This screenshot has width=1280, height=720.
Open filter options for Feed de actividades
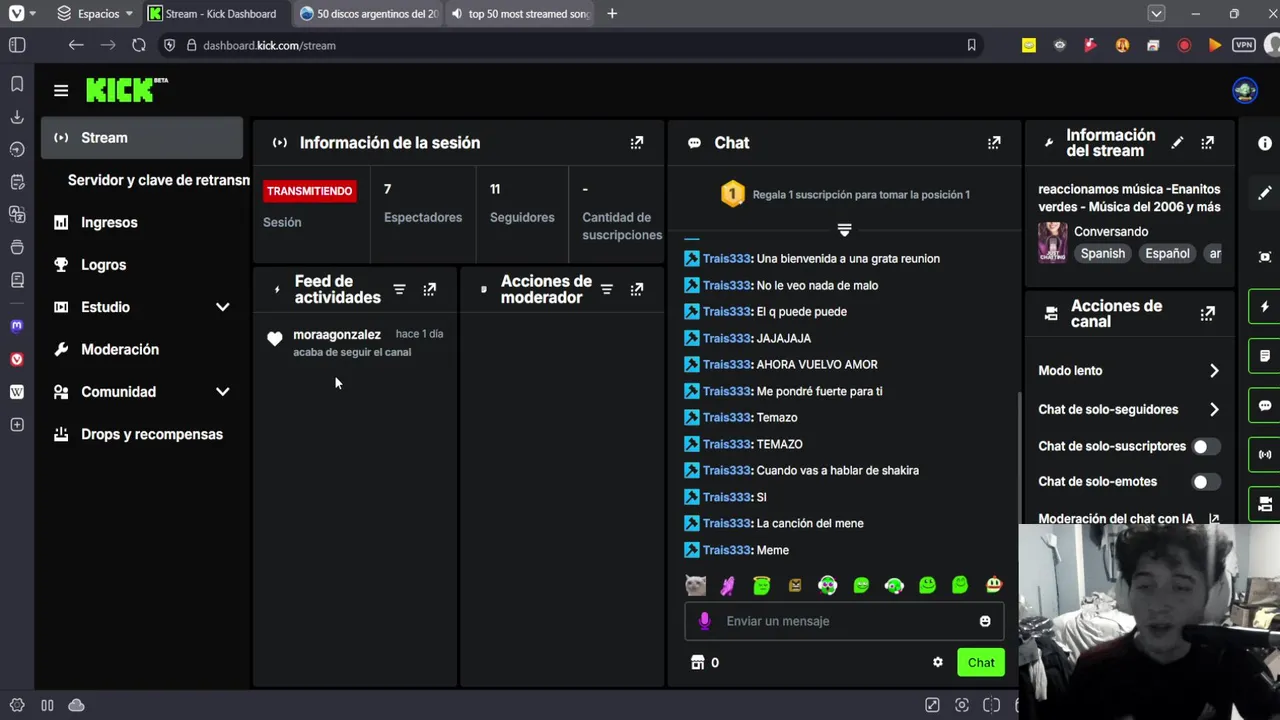(399, 290)
